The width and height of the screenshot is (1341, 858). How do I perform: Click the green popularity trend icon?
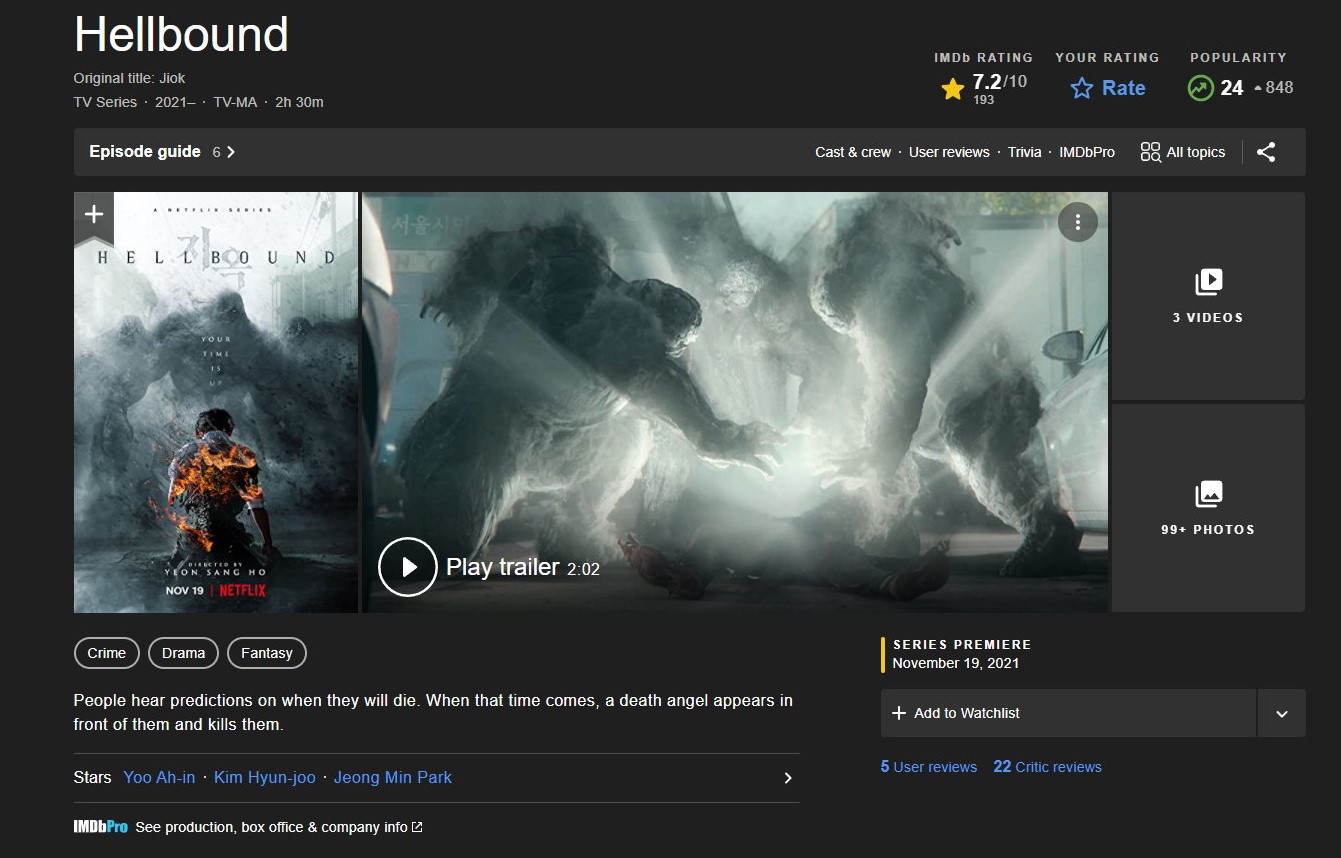(x=1200, y=88)
